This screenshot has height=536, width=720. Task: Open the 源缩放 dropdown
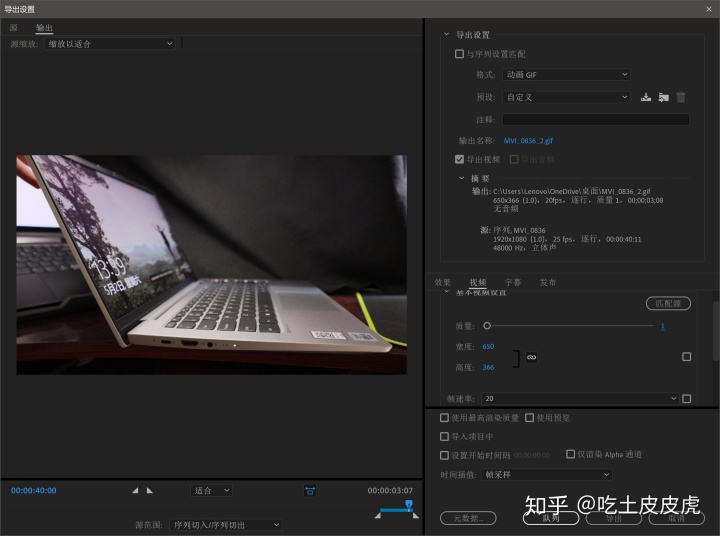[110, 44]
